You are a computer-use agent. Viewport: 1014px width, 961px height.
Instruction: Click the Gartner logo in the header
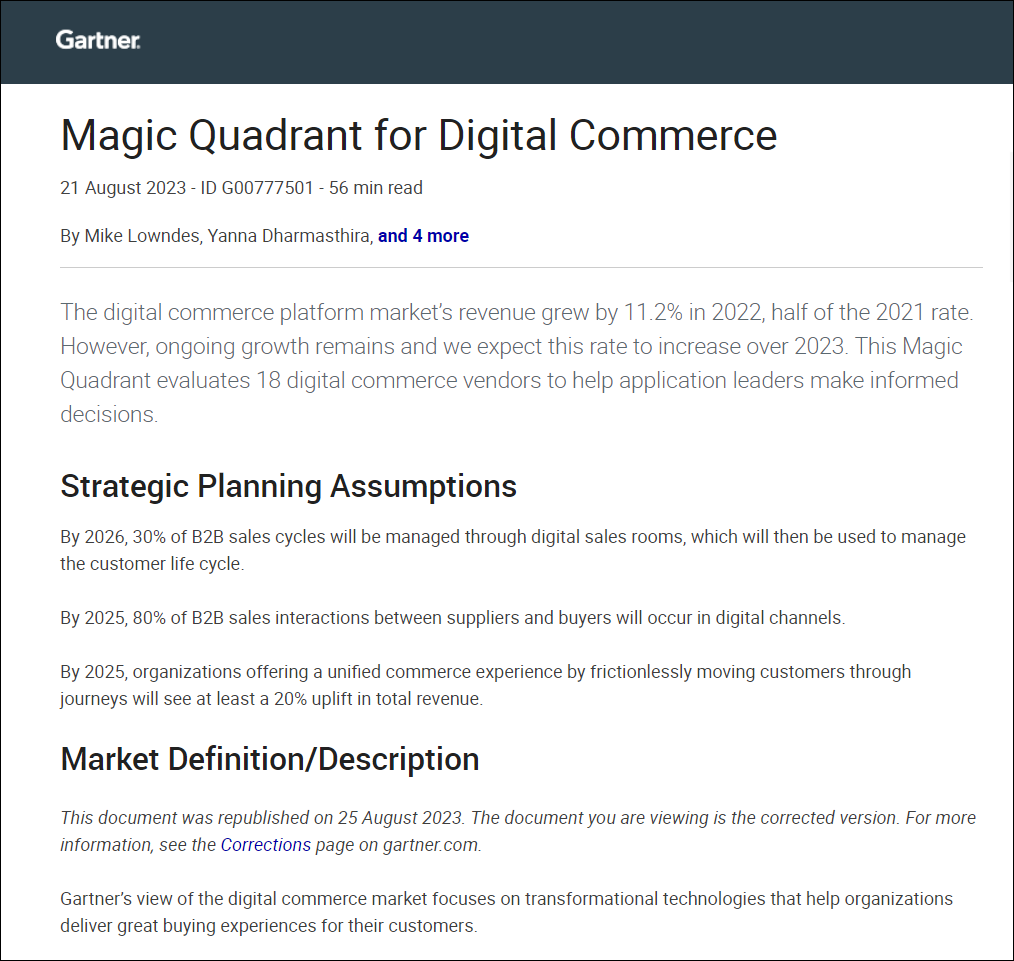point(97,40)
